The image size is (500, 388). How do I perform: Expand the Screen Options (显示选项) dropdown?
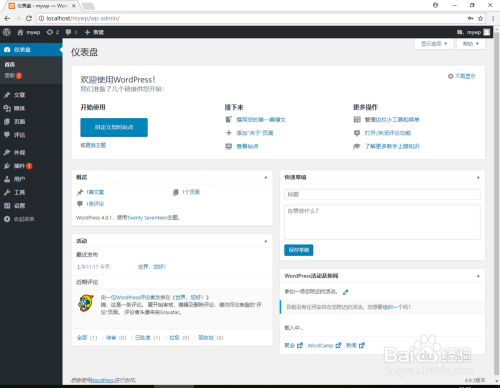tap(434, 44)
